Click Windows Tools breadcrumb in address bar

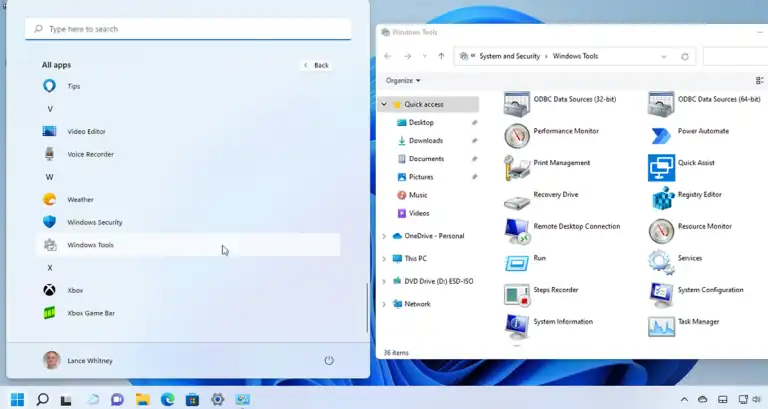(575, 56)
